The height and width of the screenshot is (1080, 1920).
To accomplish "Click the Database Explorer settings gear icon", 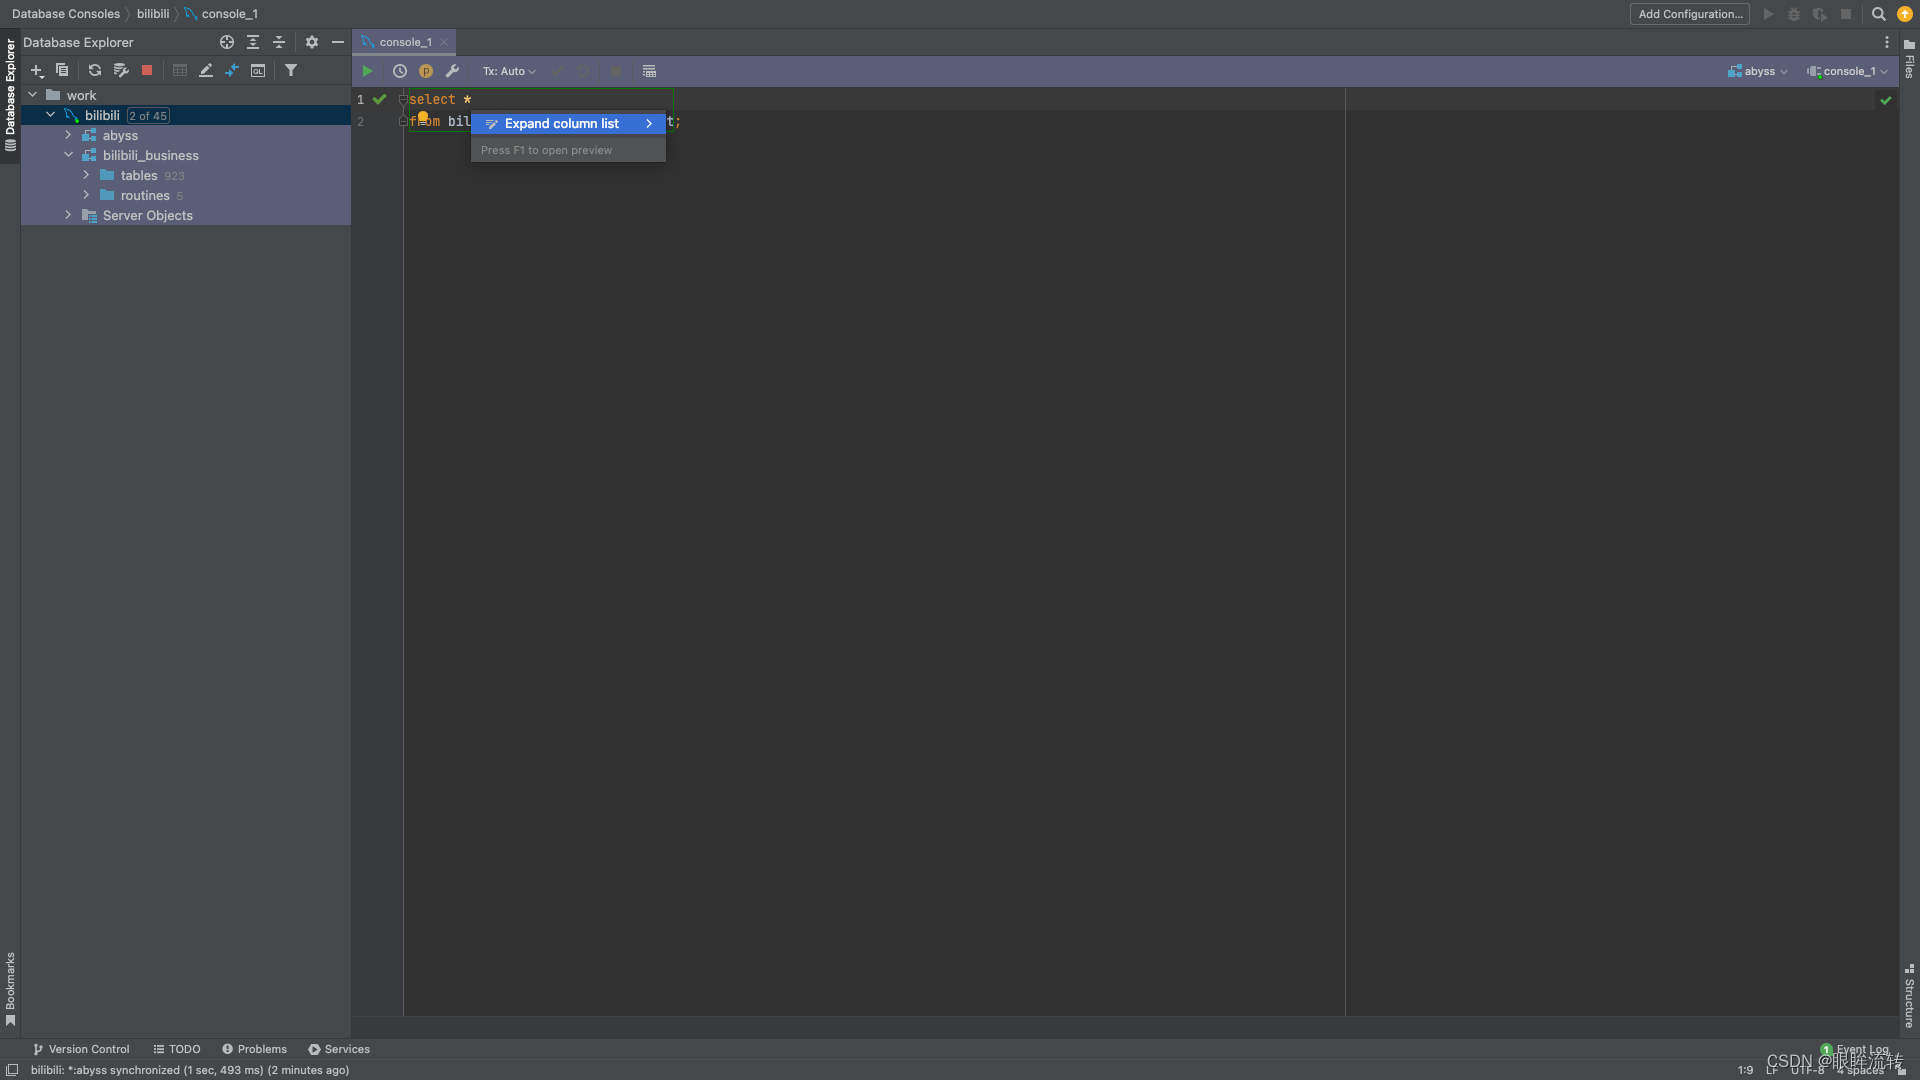I will tap(310, 42).
